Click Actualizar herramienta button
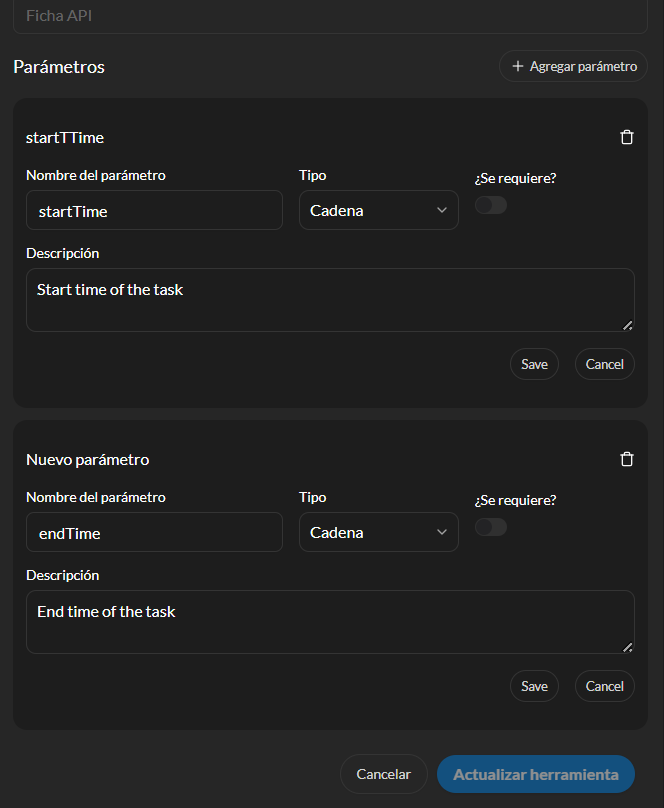 pyautogui.click(x=536, y=774)
